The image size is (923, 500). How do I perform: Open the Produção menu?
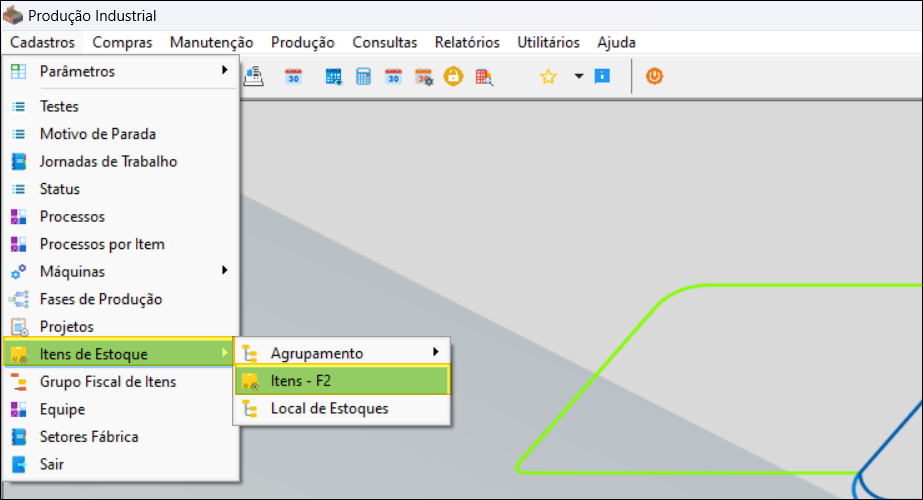303,42
